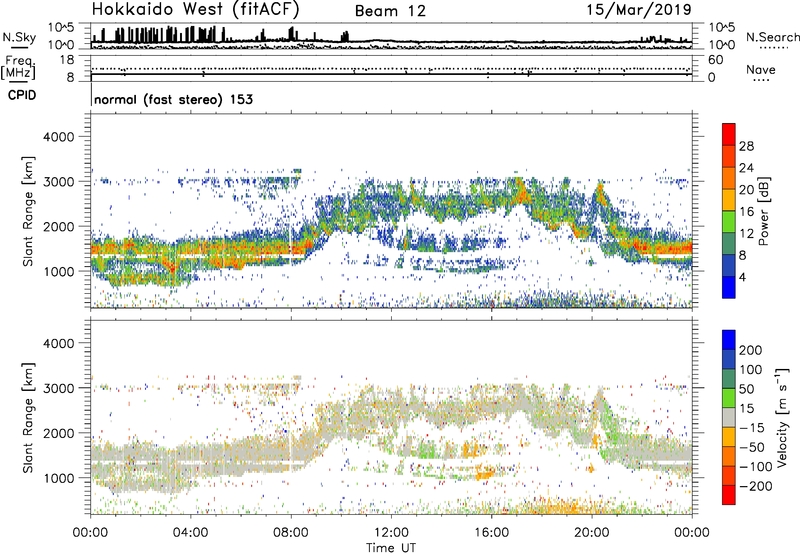Screen dimensions: 800x554
Task: Click the velocity colorbar gray segment
Action: [x=729, y=418]
